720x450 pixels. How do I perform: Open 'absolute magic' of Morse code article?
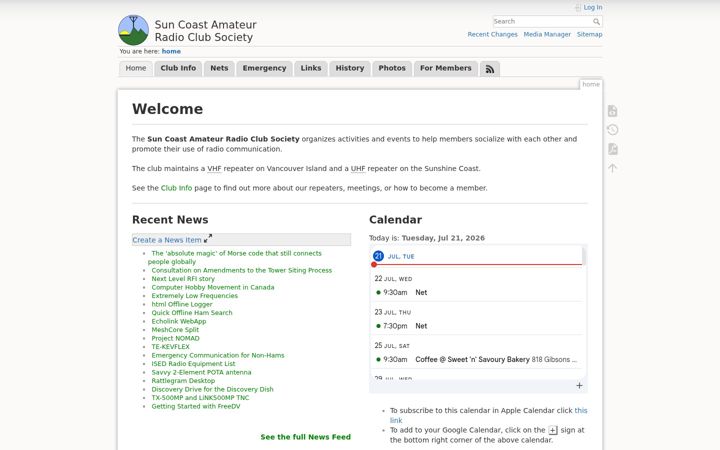pyautogui.click(x=235, y=257)
